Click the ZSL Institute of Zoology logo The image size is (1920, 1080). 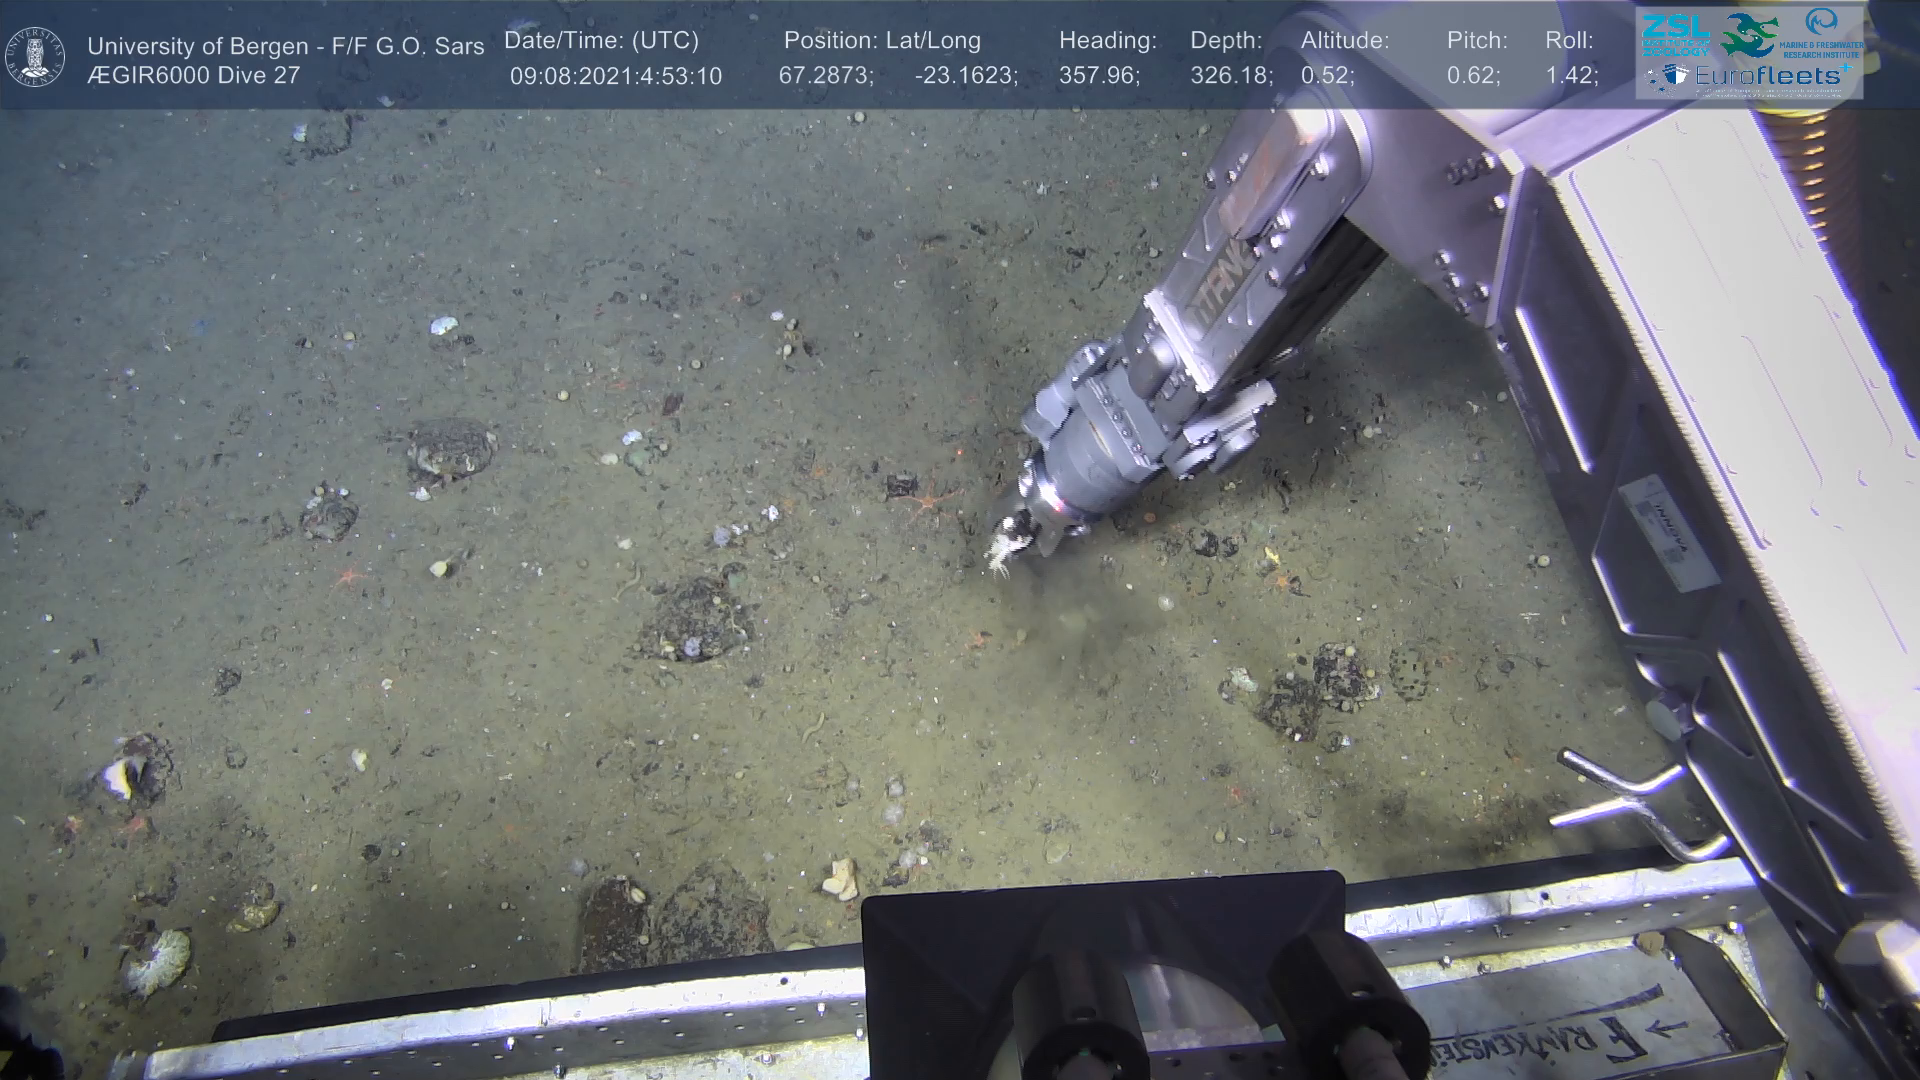click(x=1675, y=35)
